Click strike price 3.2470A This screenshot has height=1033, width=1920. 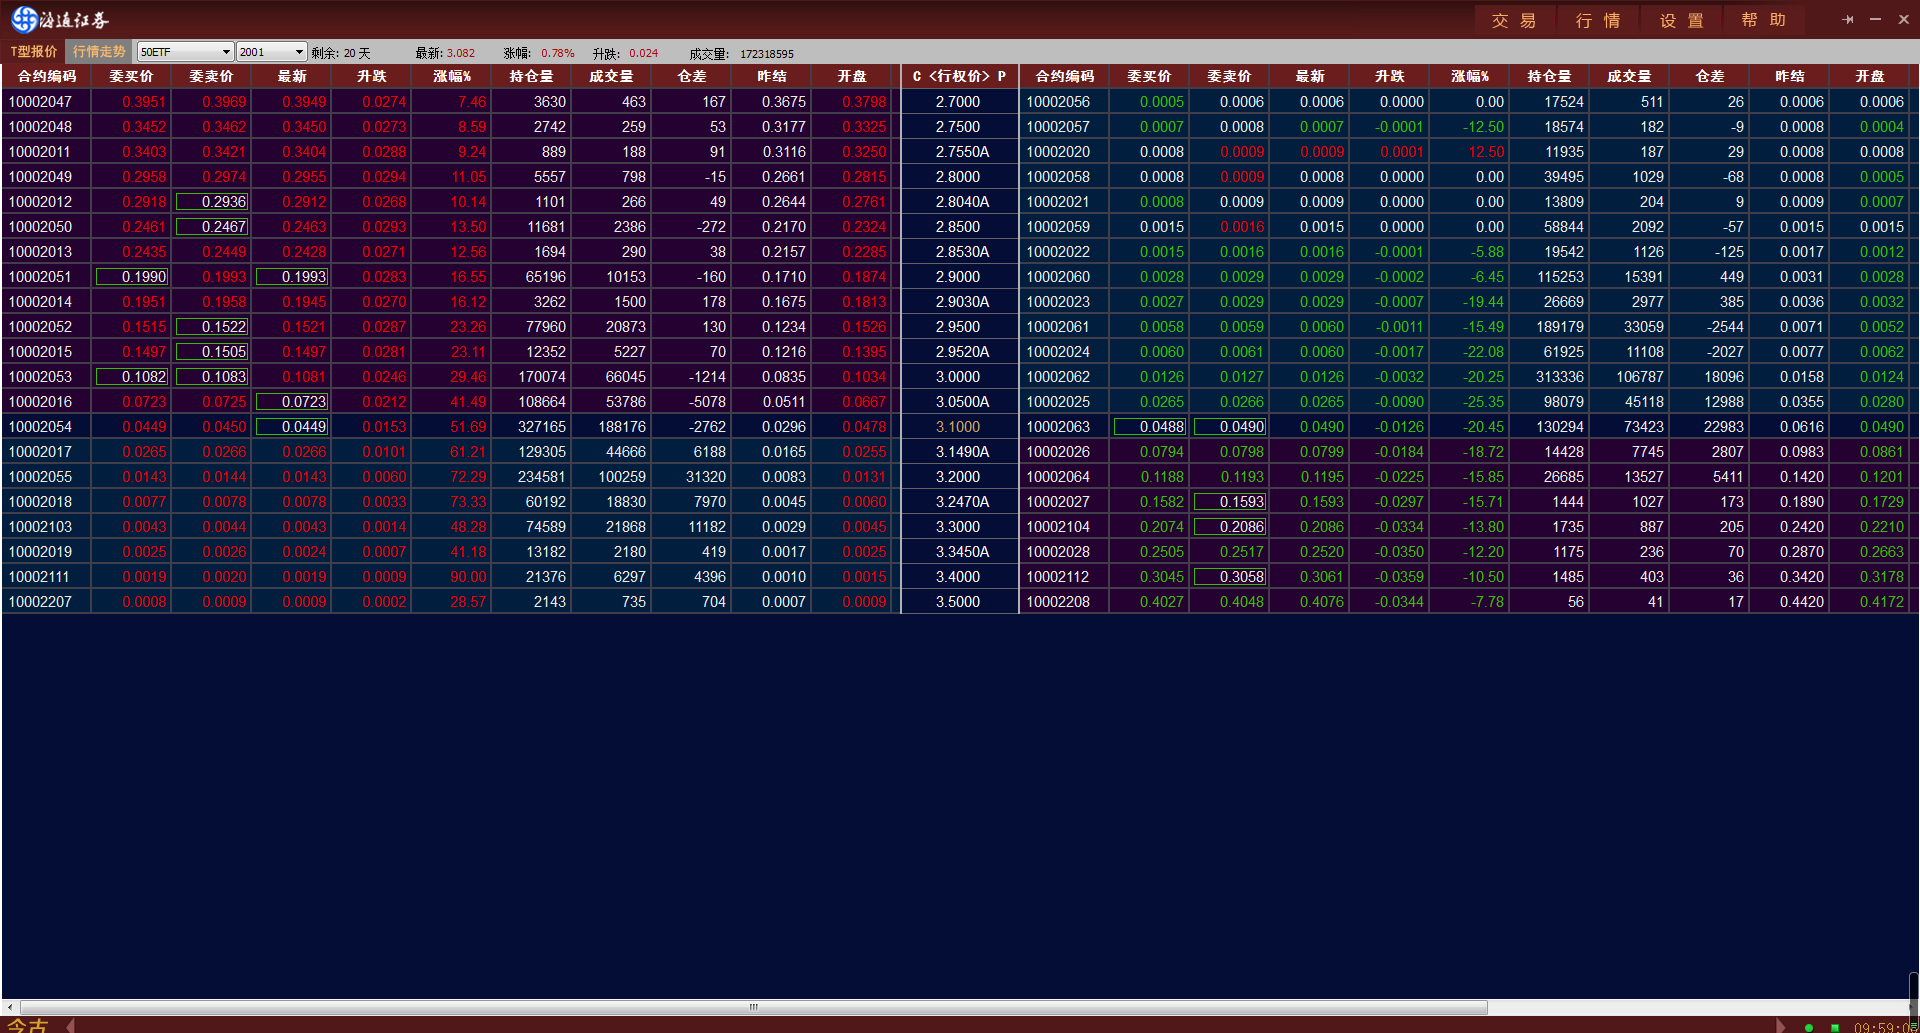(x=962, y=502)
